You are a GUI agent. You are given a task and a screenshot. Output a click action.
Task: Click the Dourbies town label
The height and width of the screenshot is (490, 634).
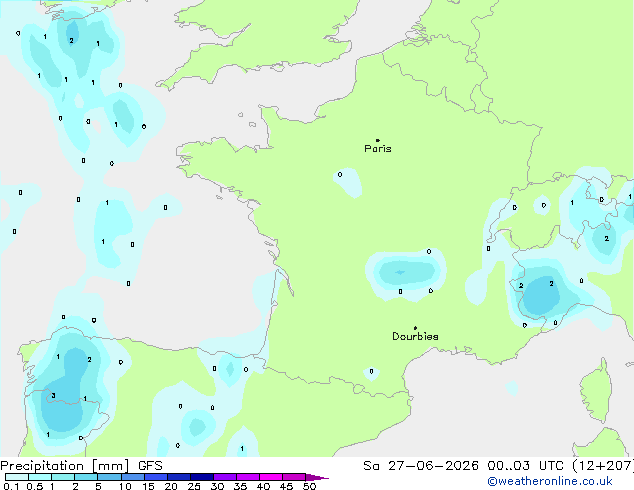coord(415,336)
